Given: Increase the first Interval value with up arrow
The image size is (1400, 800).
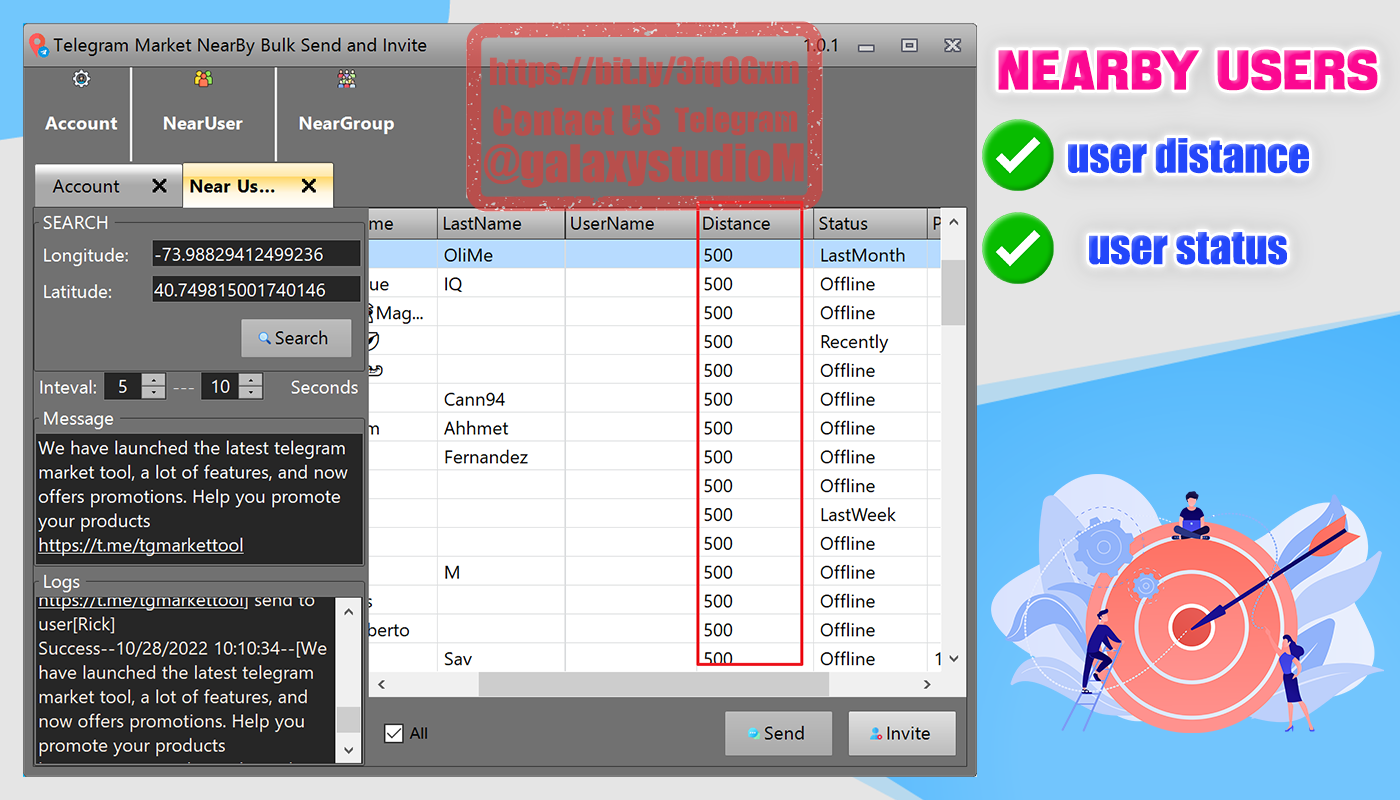Looking at the screenshot, I should tap(152, 381).
